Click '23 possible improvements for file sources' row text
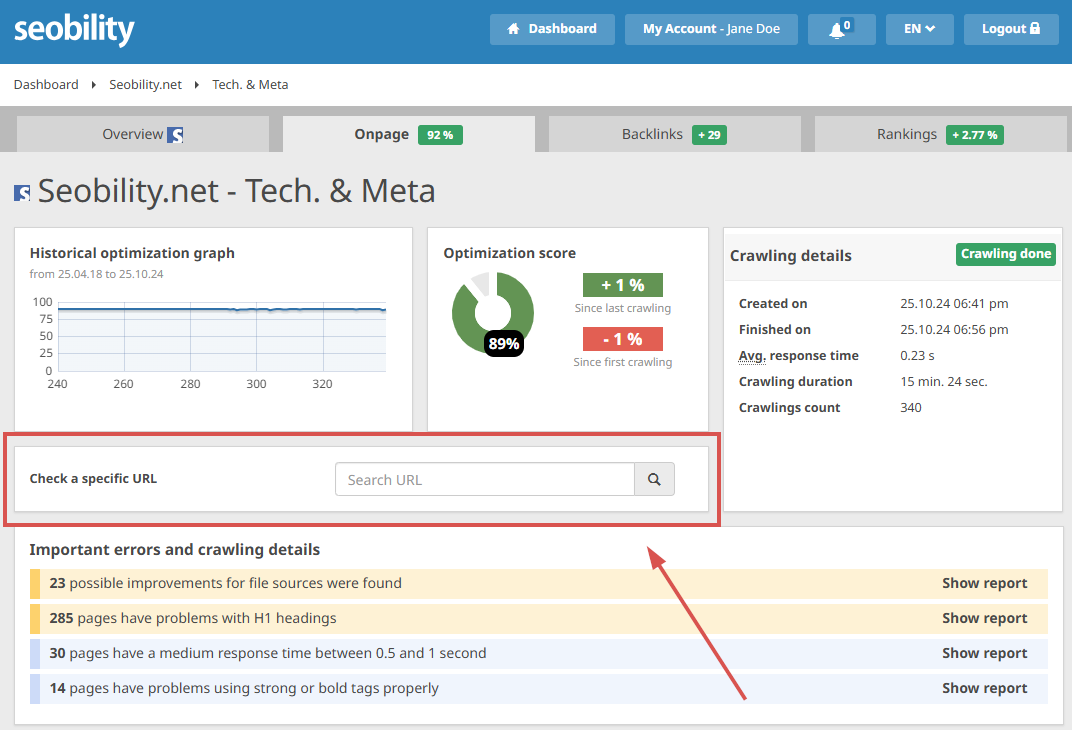1072x730 pixels. [226, 583]
